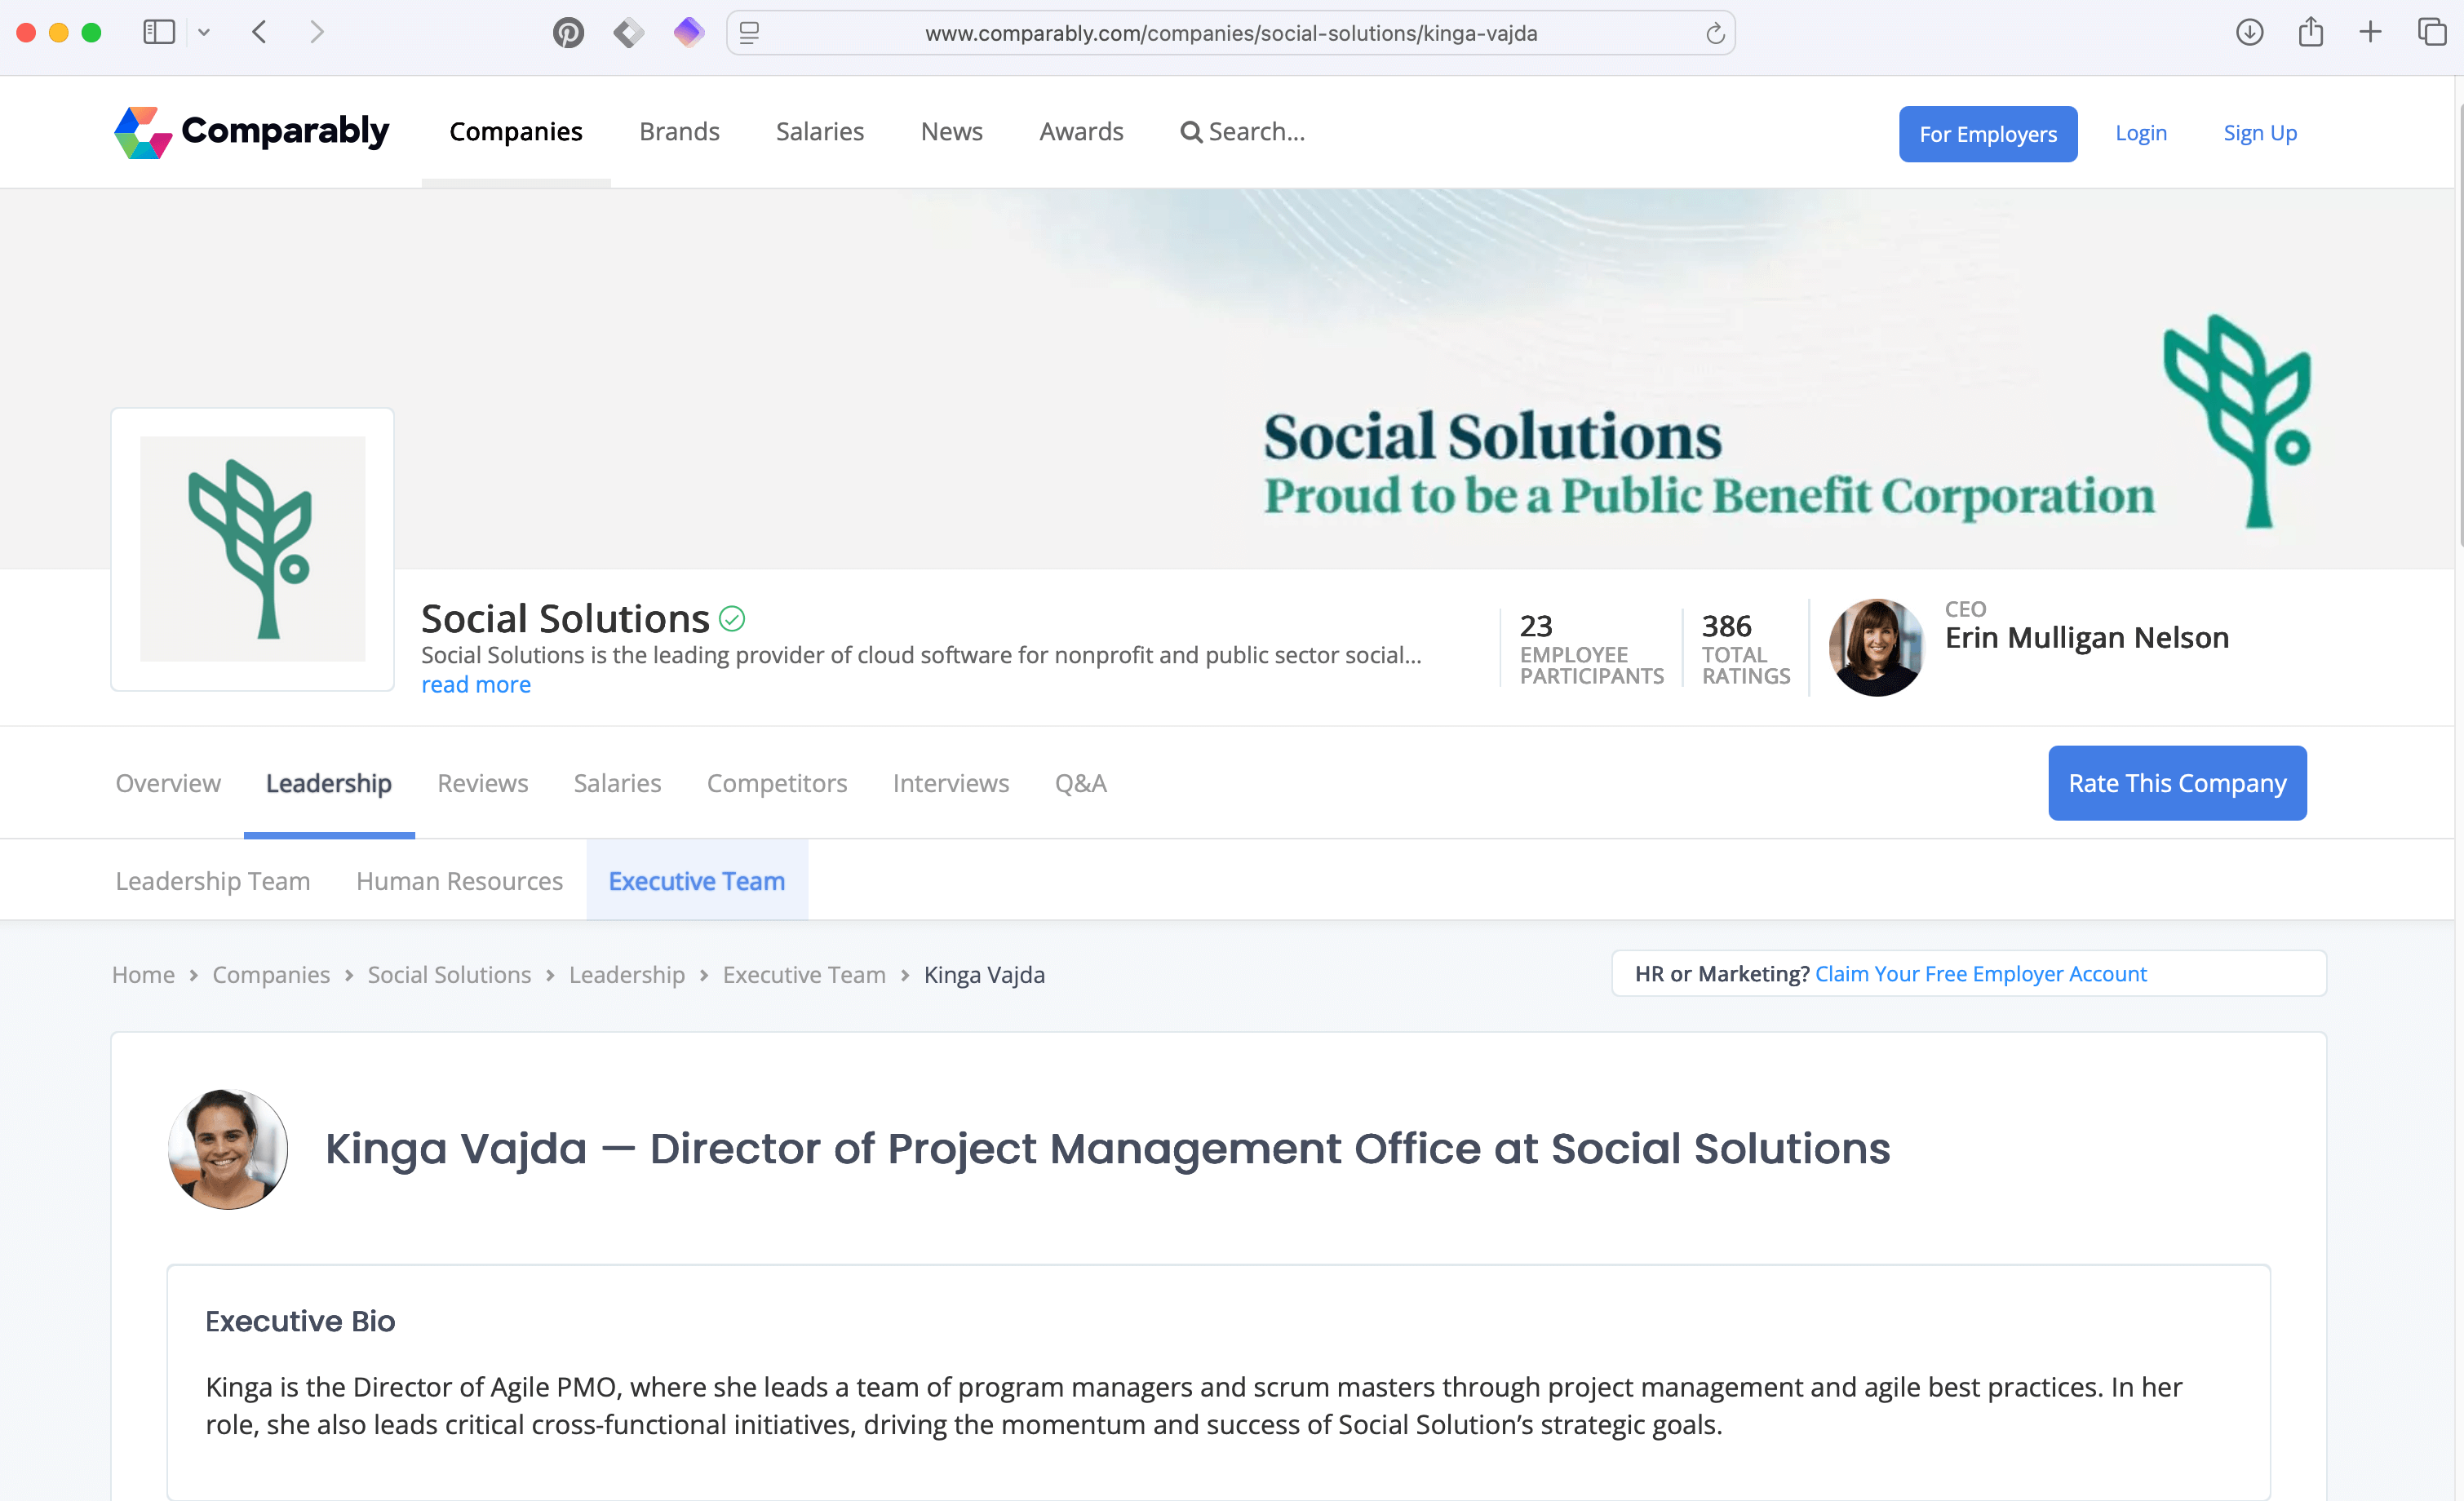Open the Salaries nav item in header
This screenshot has height=1501, width=2464.
point(820,132)
